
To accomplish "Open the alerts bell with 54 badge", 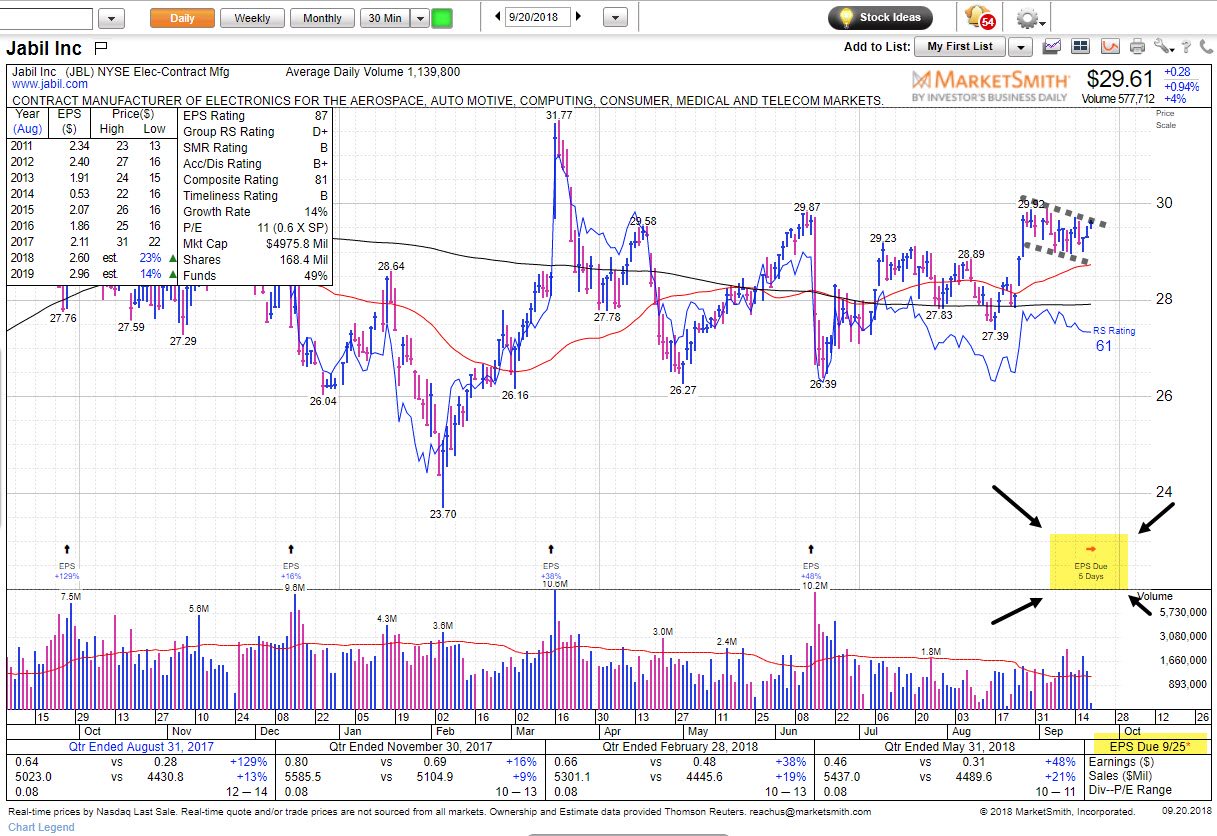I will tap(979, 17).
